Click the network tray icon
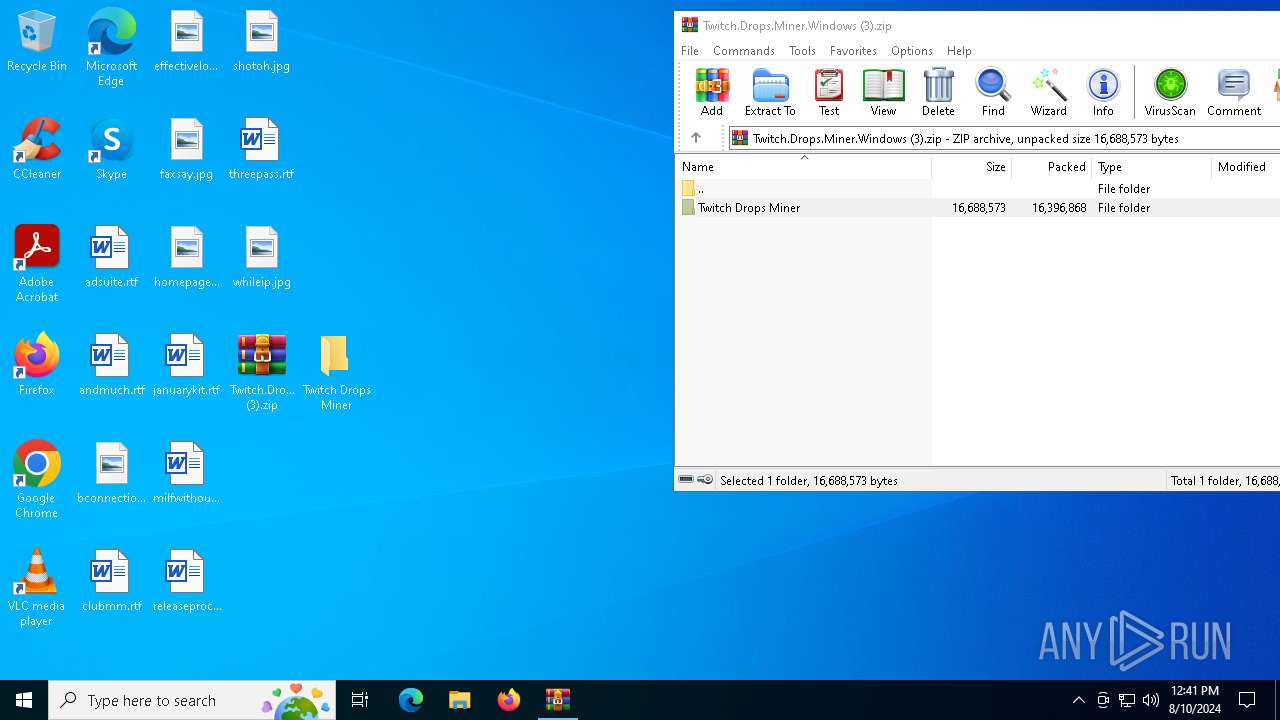Image resolution: width=1280 pixels, height=720 pixels. coord(1127,700)
